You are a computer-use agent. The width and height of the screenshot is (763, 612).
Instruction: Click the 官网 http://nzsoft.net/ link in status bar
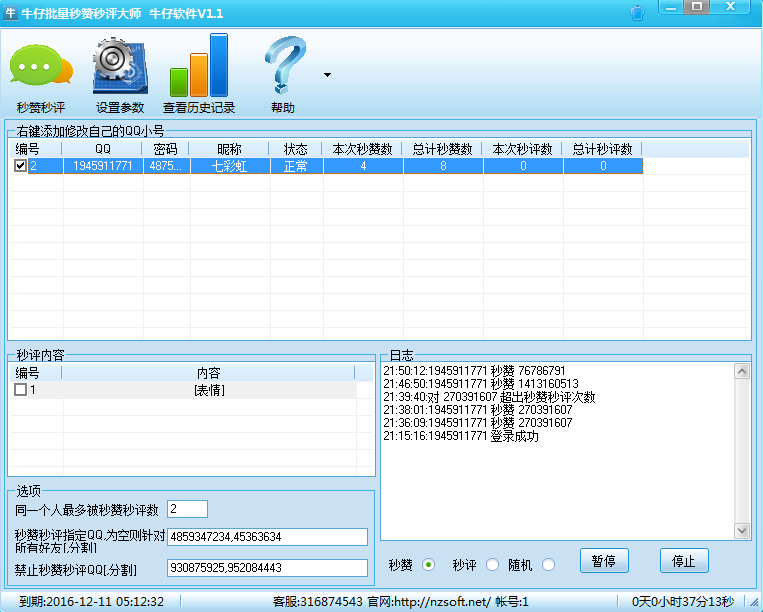click(x=429, y=602)
